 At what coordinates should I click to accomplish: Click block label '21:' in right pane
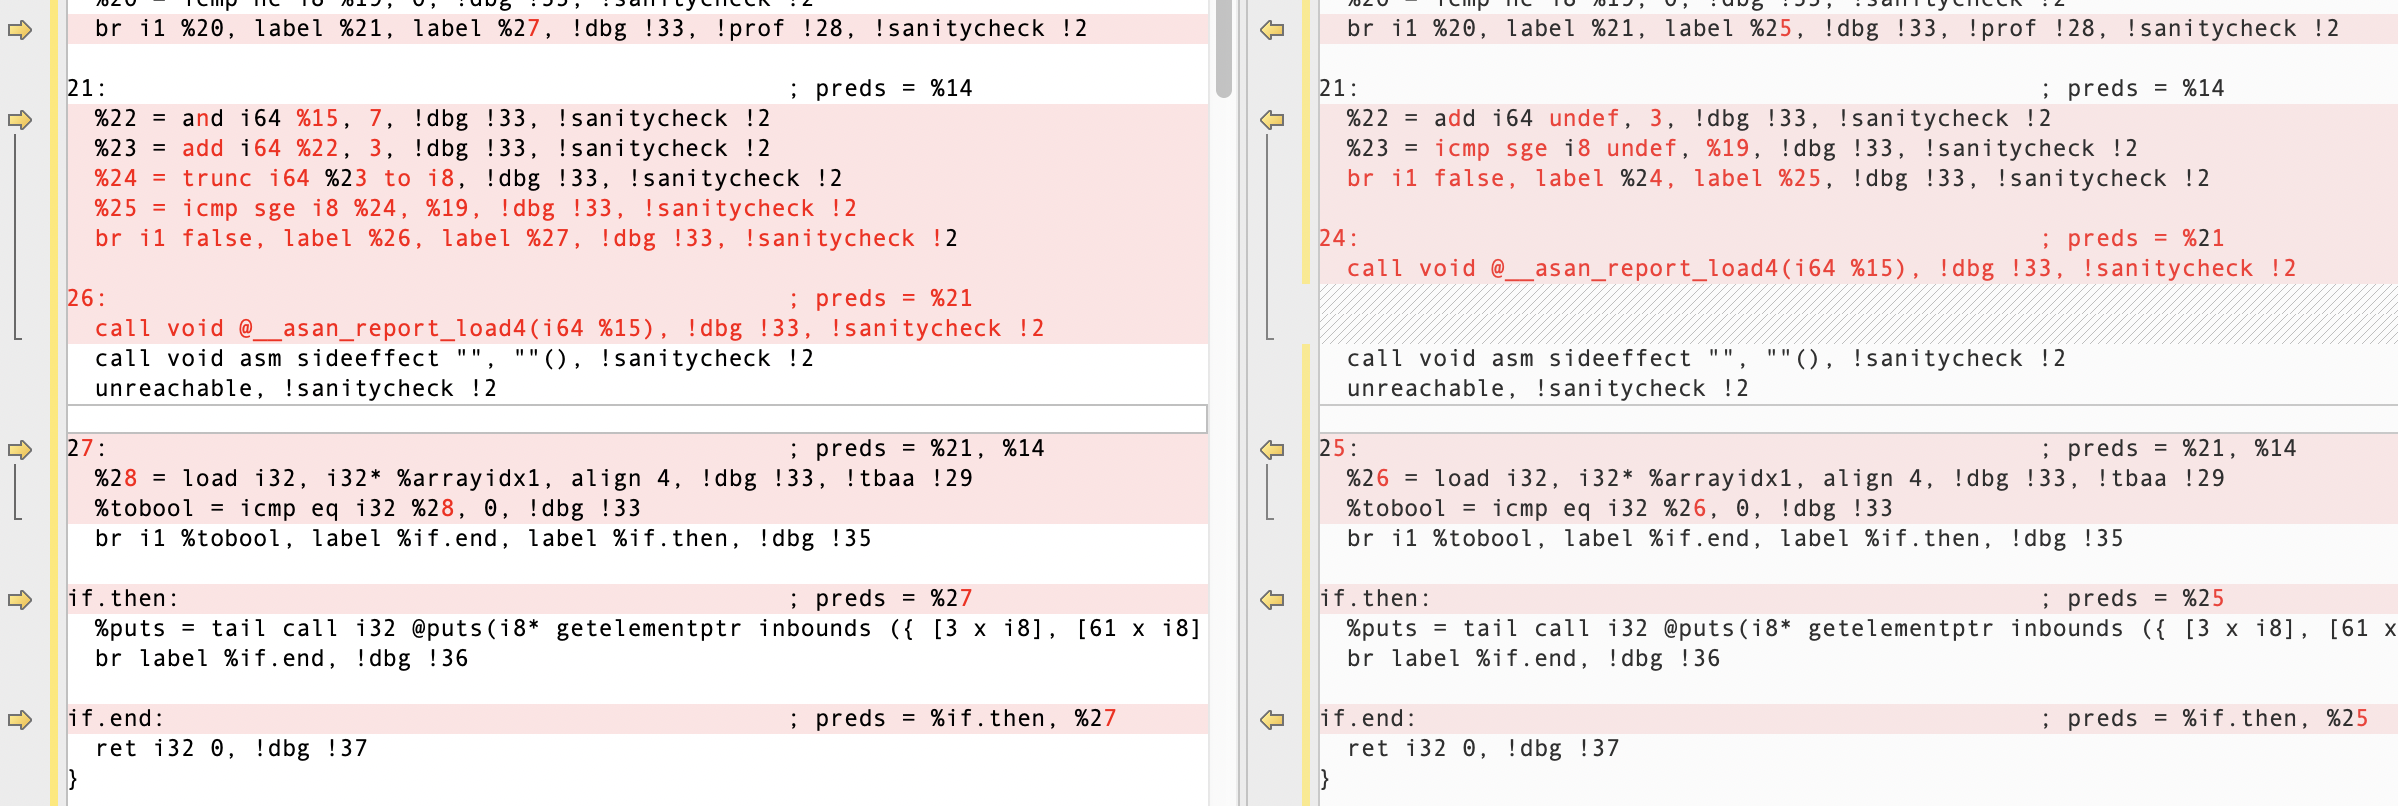[x=1339, y=89]
